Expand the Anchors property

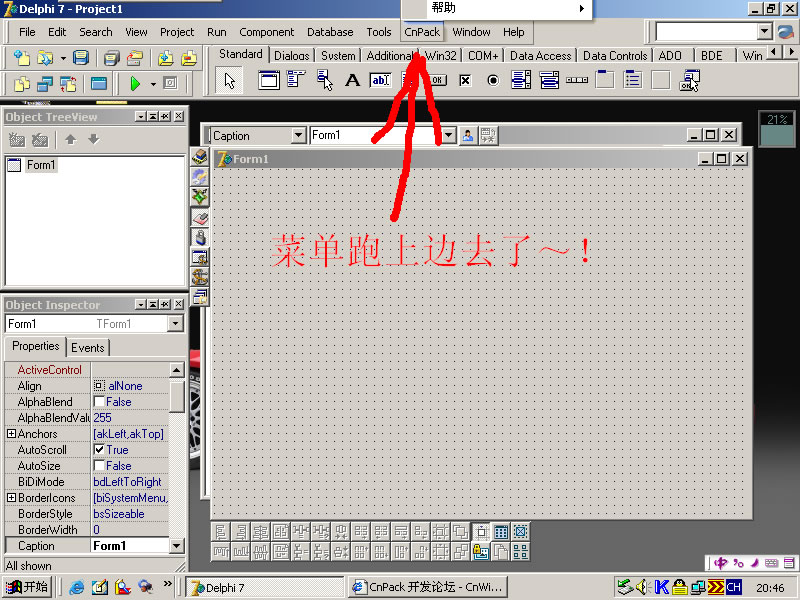(x=11, y=434)
